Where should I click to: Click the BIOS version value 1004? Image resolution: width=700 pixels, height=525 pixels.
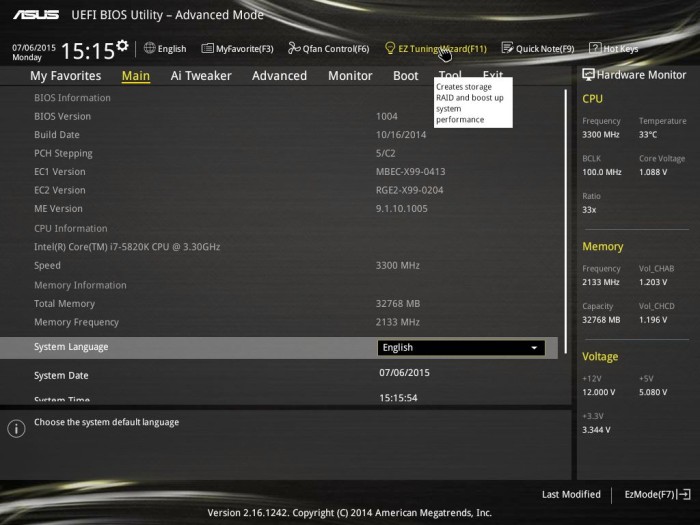(x=387, y=116)
